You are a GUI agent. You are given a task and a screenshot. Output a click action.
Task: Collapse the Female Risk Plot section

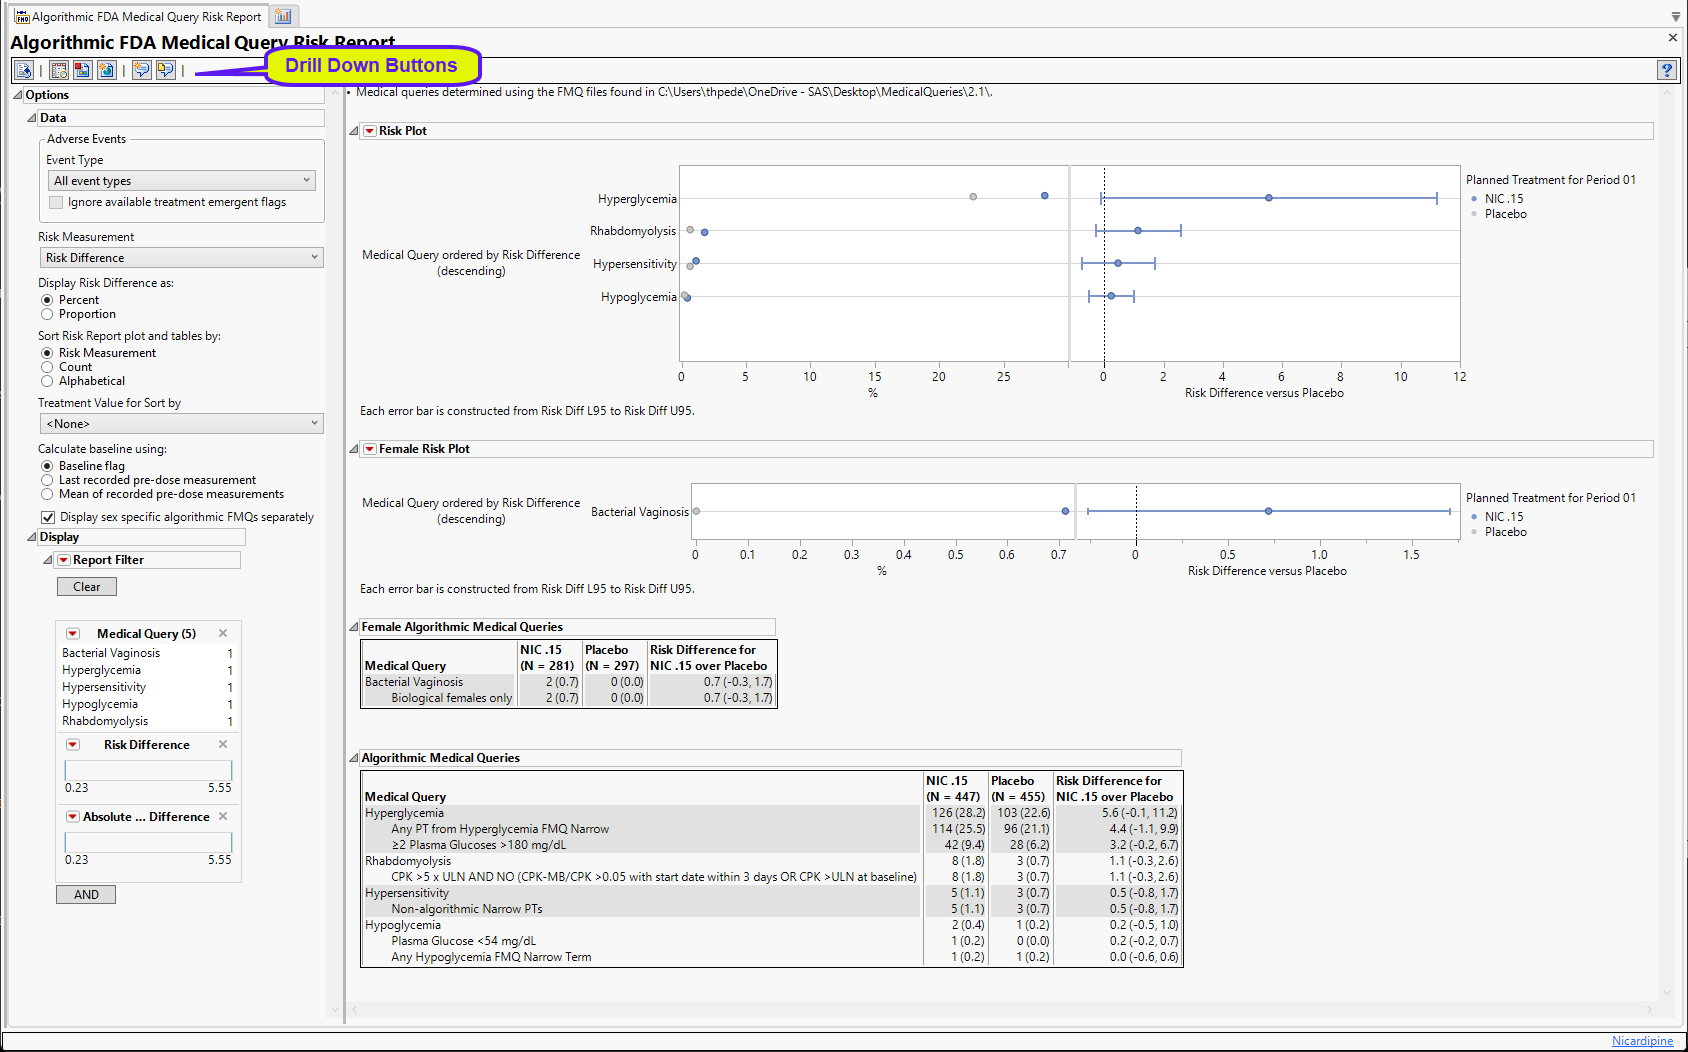click(x=354, y=449)
